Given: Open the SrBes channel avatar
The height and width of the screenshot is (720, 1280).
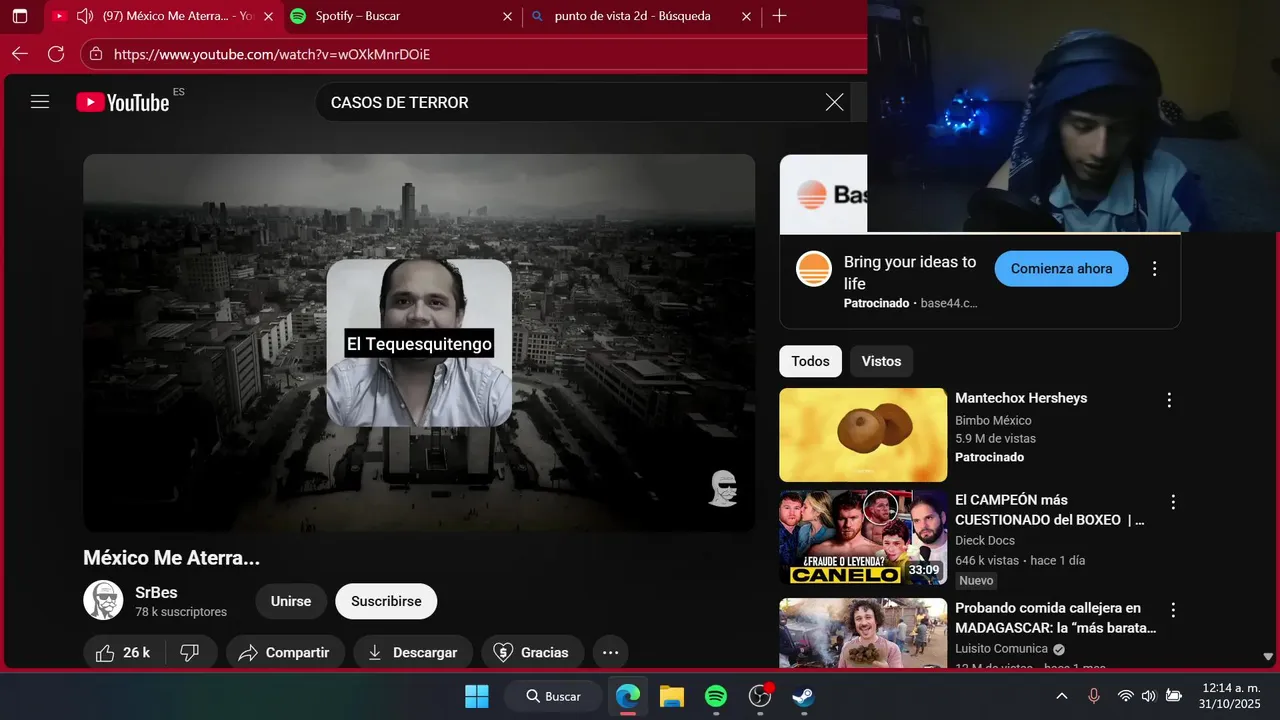Looking at the screenshot, I should [x=103, y=600].
